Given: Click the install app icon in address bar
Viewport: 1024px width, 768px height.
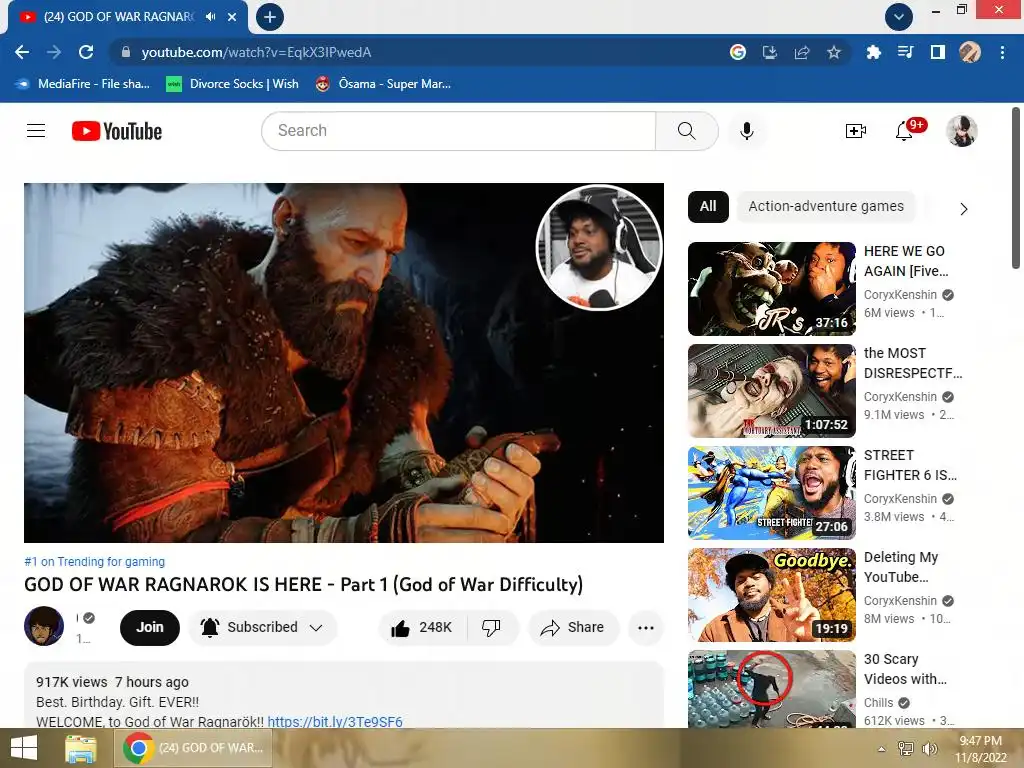Looking at the screenshot, I should tap(770, 52).
